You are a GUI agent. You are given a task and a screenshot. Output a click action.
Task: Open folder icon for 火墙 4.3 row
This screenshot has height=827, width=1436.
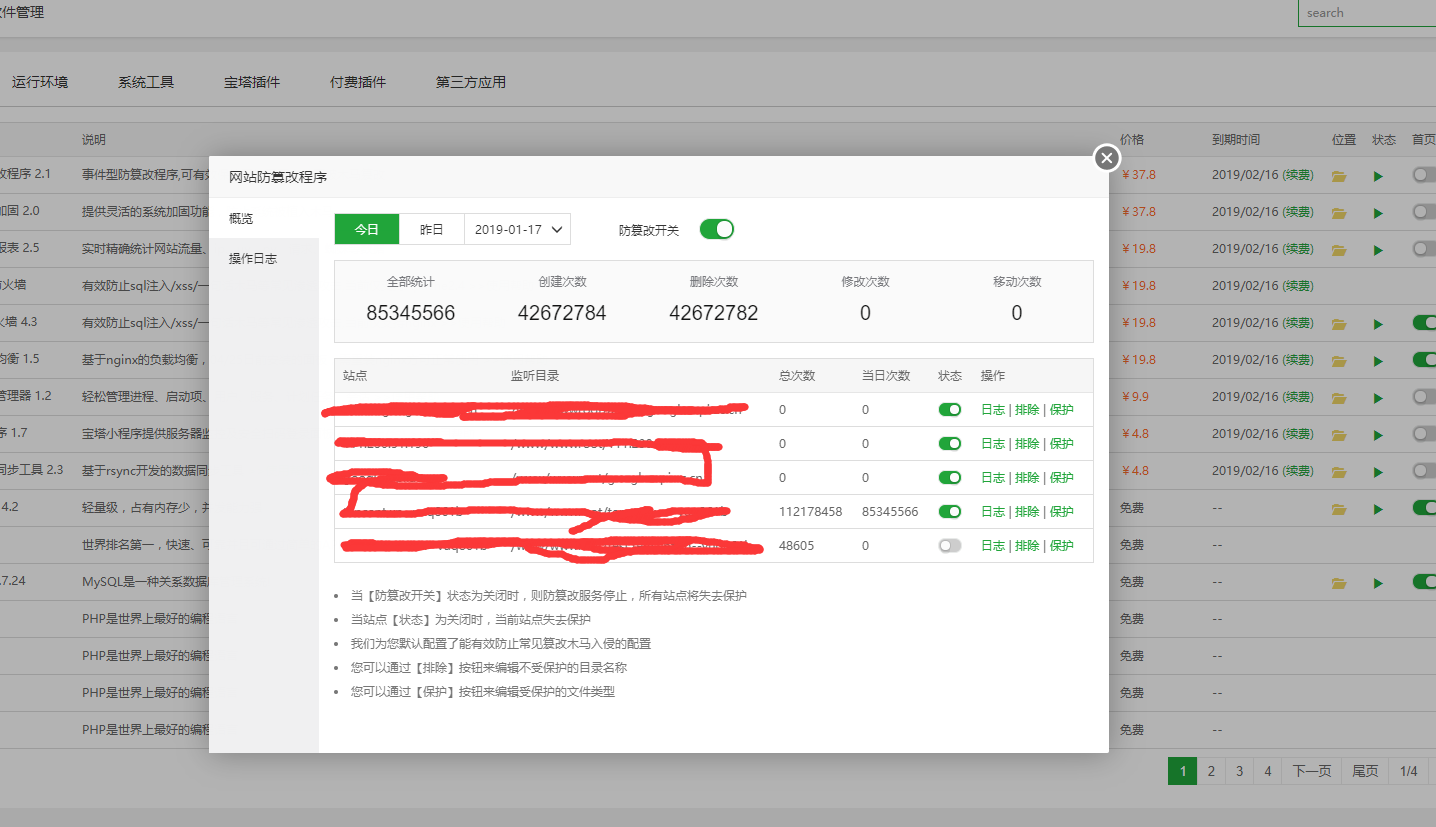tap(1339, 324)
